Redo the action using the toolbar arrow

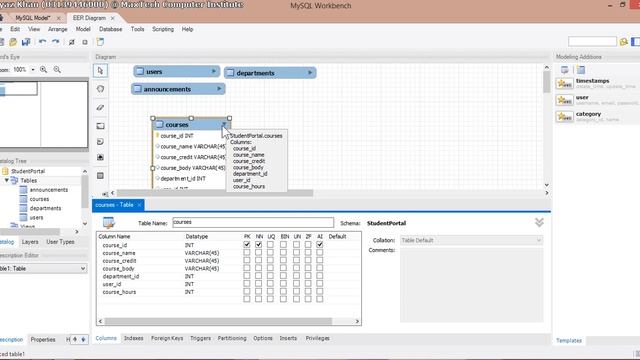point(56,42)
